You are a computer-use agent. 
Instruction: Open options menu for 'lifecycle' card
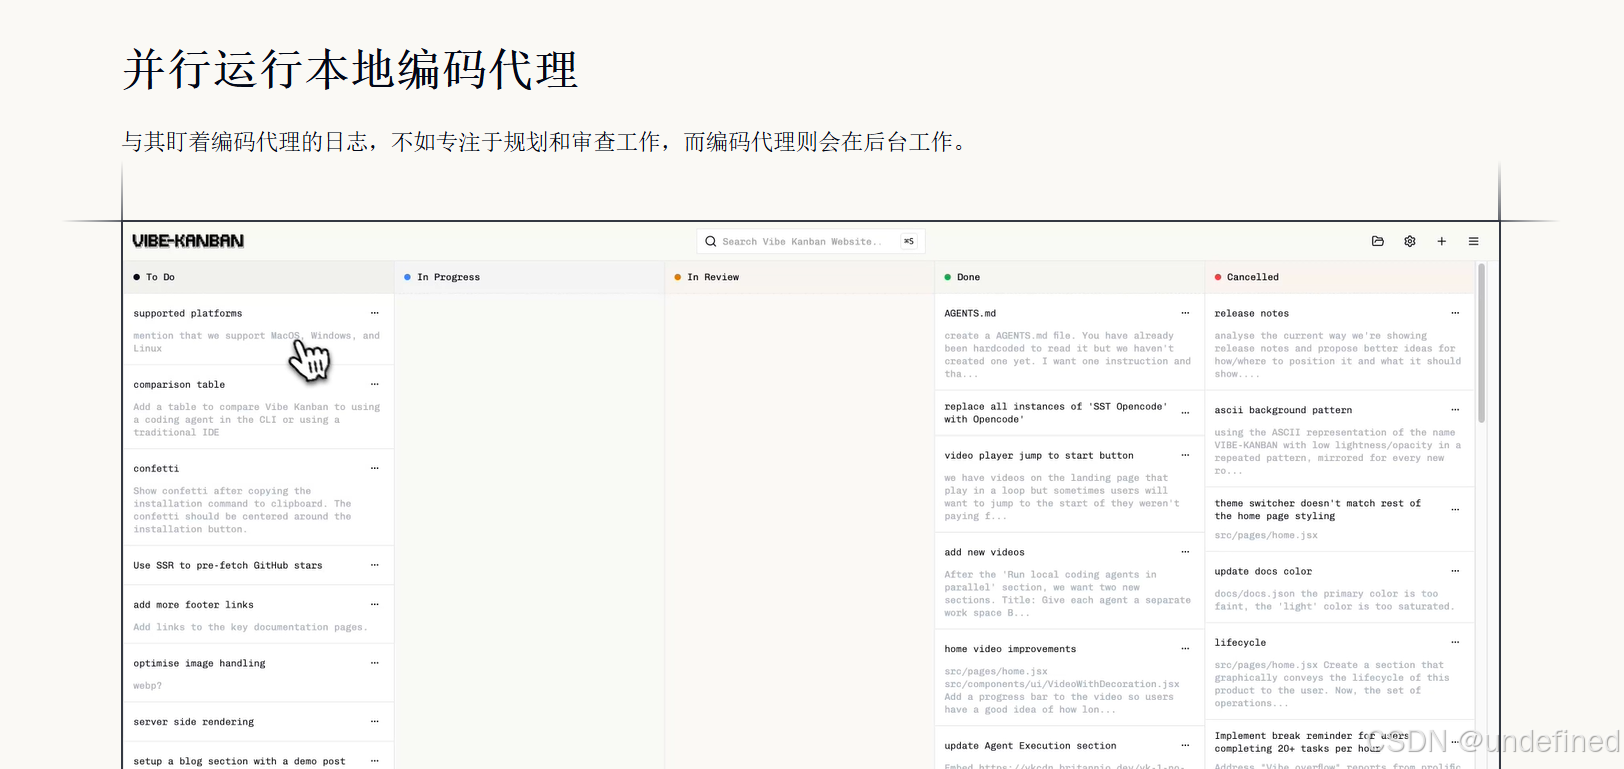[x=1455, y=642]
